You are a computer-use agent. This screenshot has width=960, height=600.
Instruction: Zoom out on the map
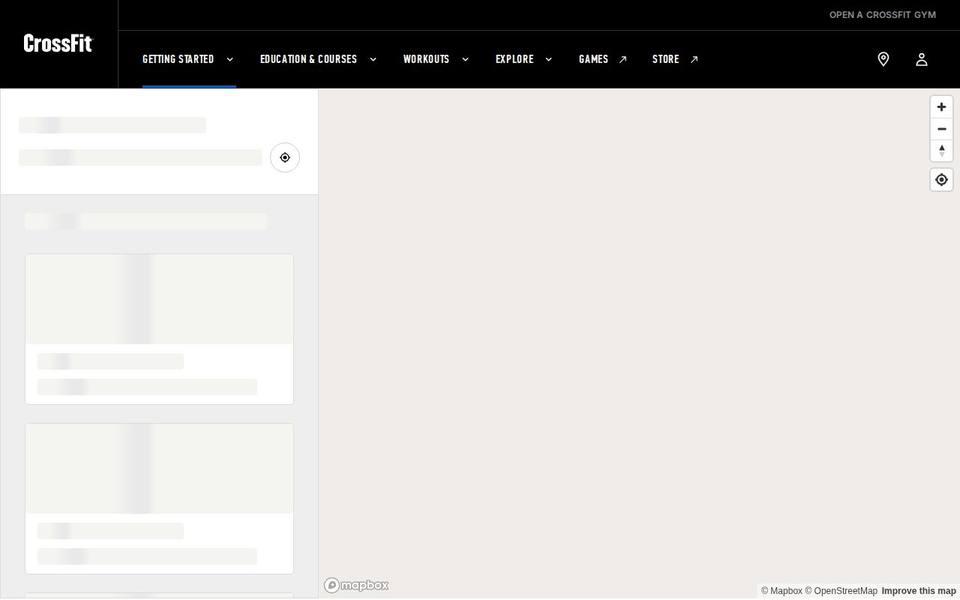click(x=942, y=129)
